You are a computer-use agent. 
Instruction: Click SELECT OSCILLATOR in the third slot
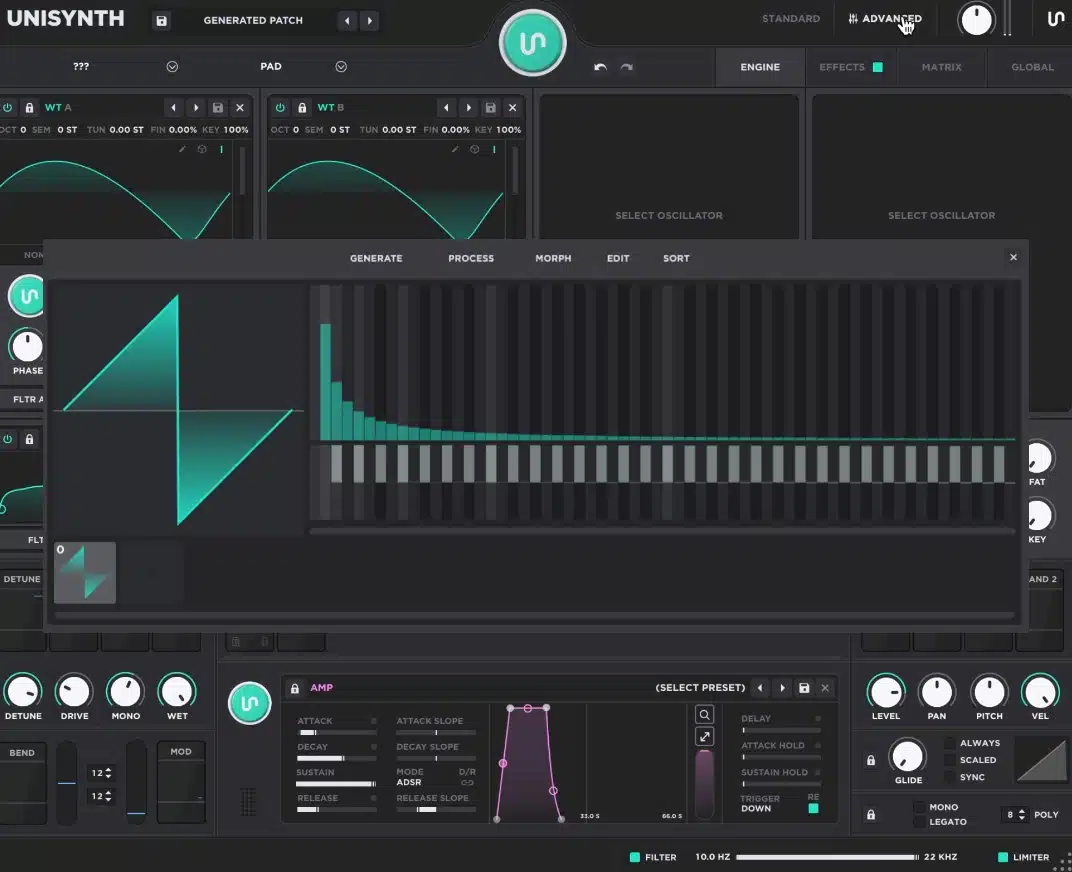click(x=668, y=215)
